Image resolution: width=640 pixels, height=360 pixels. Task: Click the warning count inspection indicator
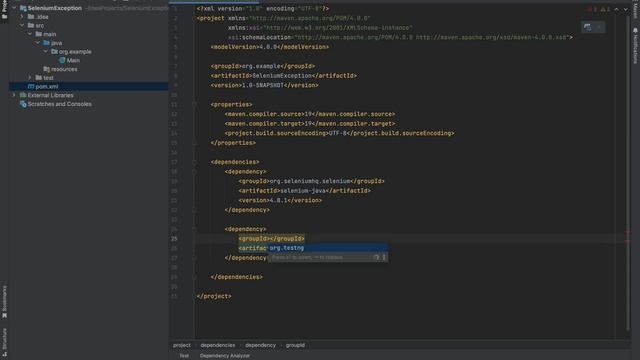point(605,9)
